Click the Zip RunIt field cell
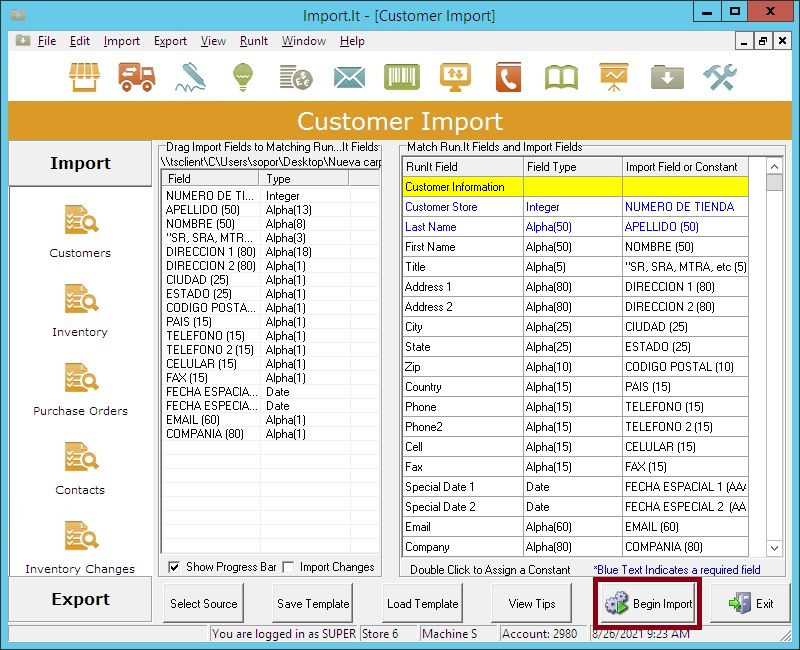 point(462,367)
